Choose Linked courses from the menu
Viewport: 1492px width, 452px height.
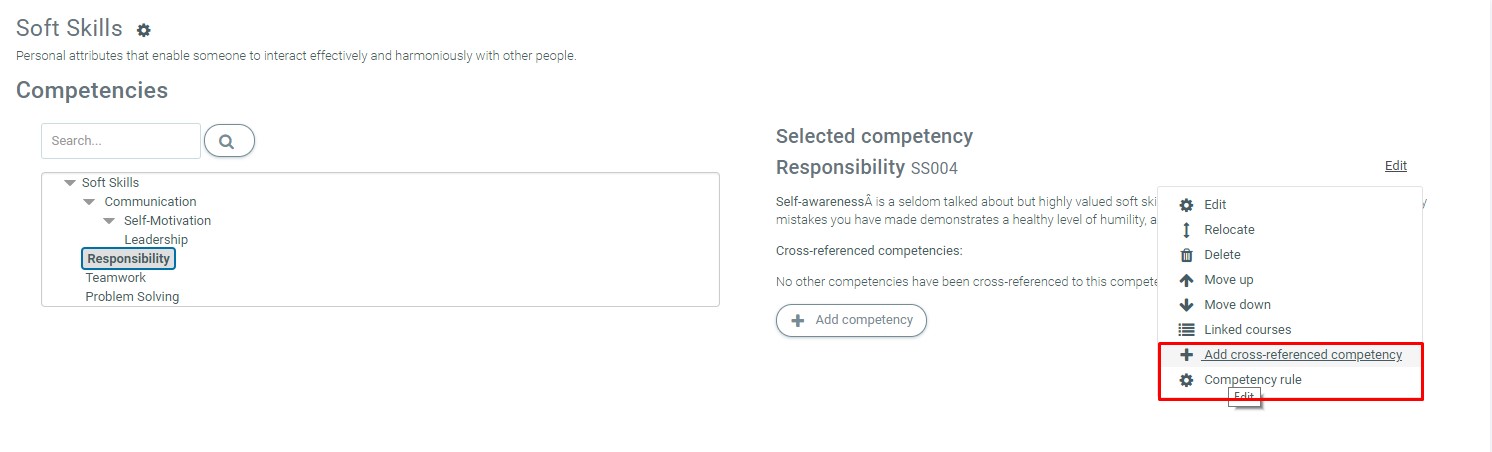[1247, 330]
